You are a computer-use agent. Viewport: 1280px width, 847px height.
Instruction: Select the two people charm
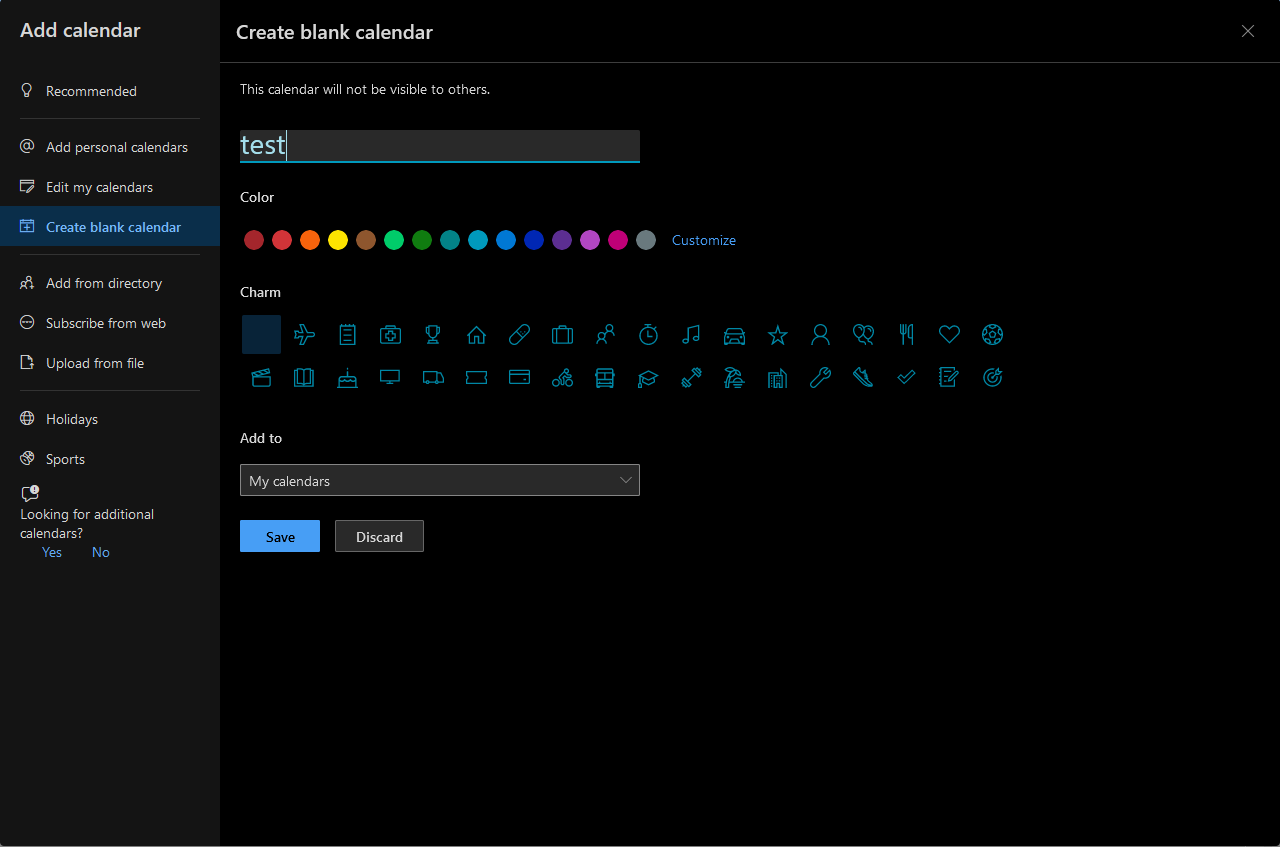pos(605,335)
